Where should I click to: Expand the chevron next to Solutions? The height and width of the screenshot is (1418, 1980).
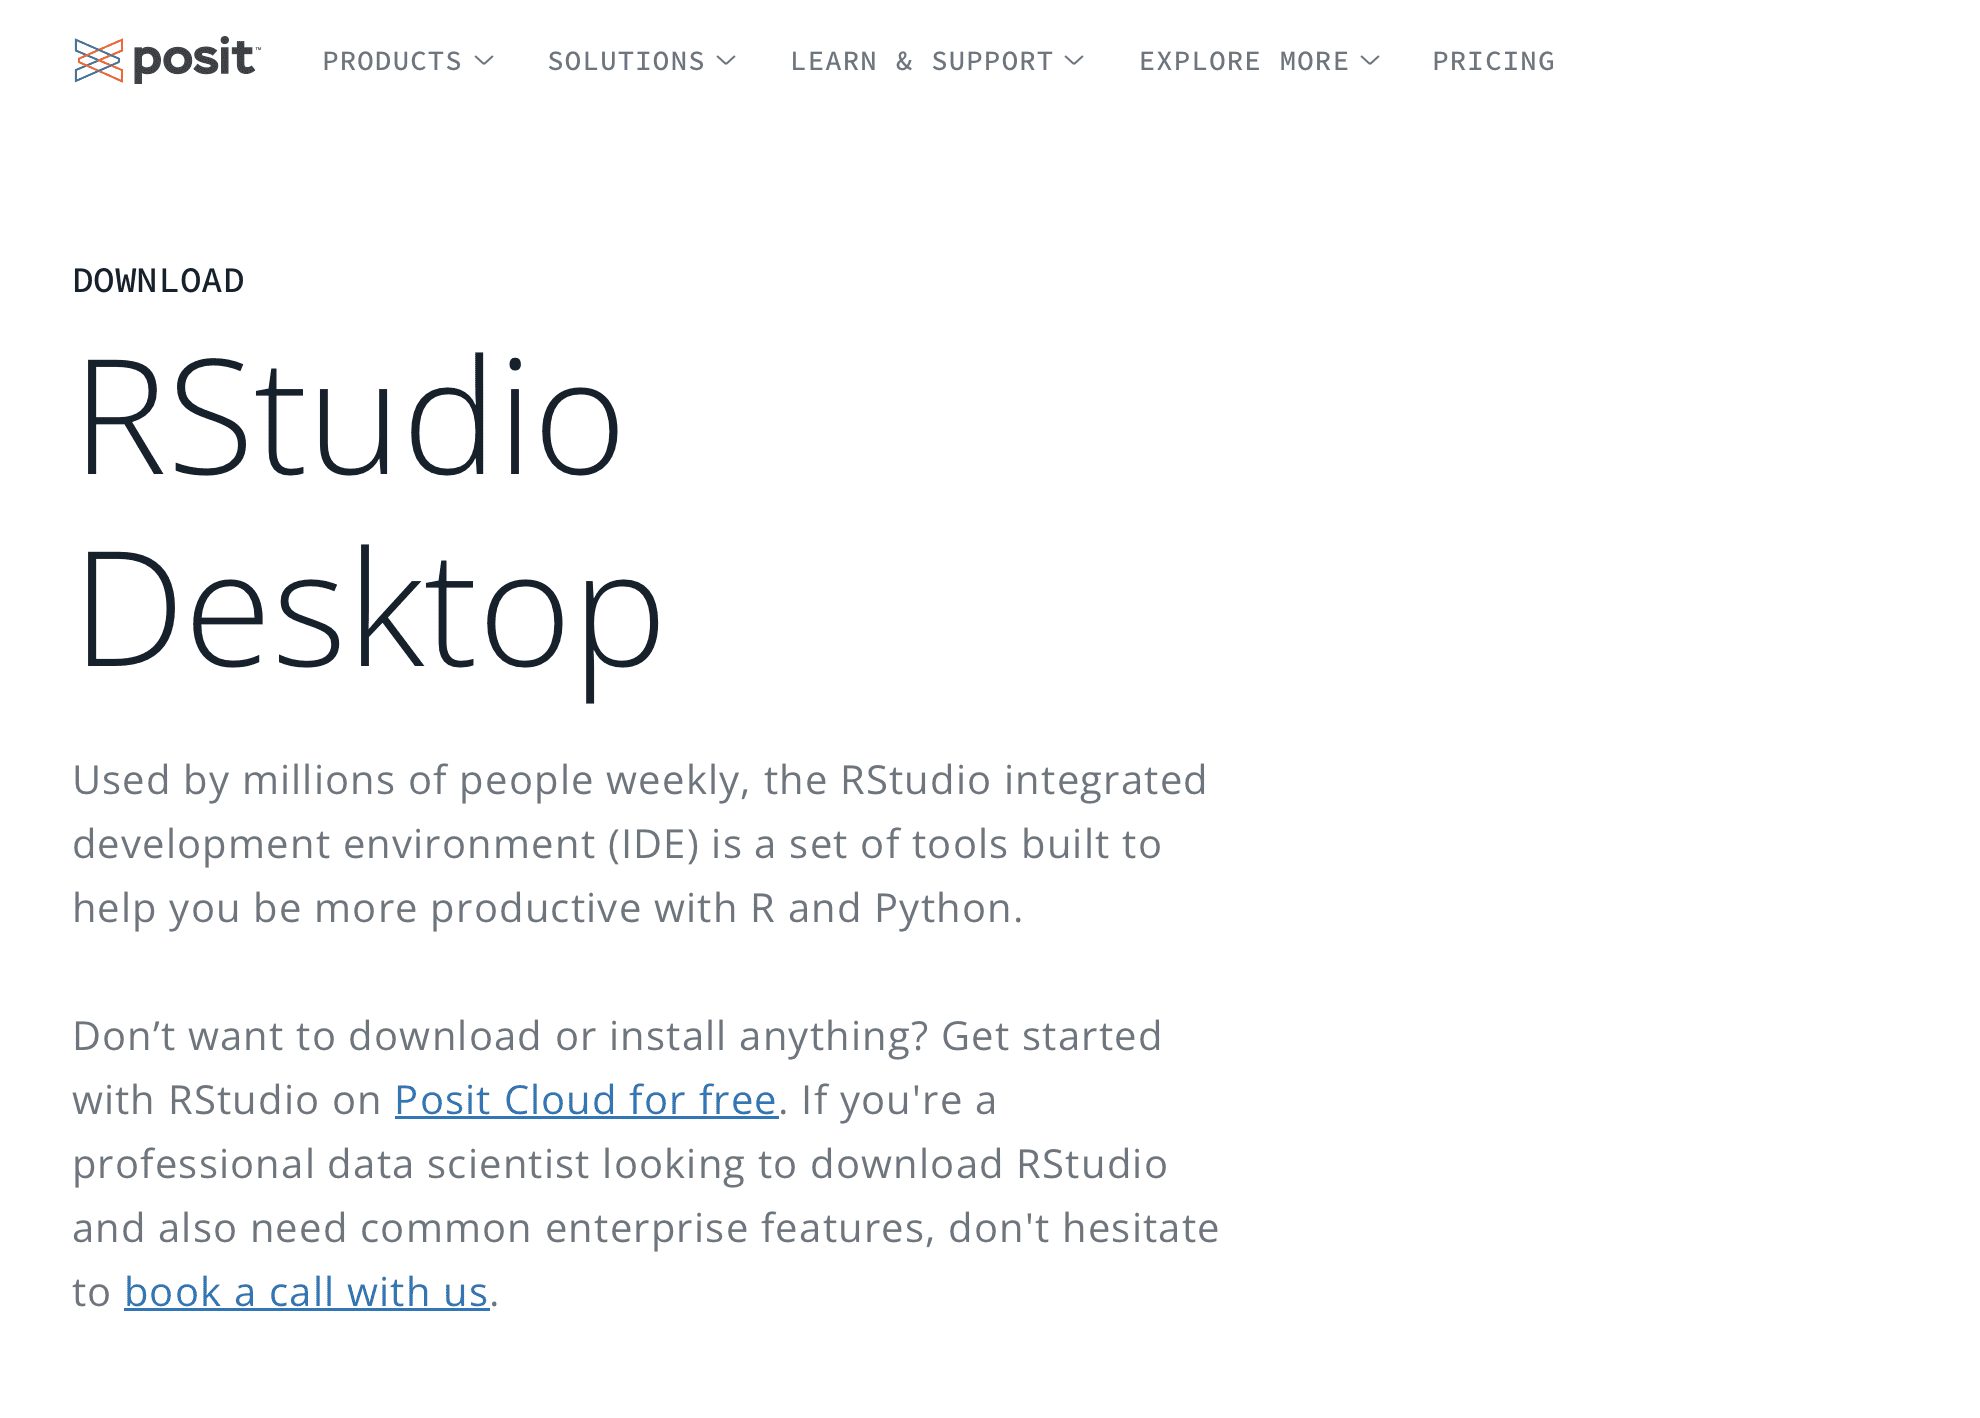point(727,61)
